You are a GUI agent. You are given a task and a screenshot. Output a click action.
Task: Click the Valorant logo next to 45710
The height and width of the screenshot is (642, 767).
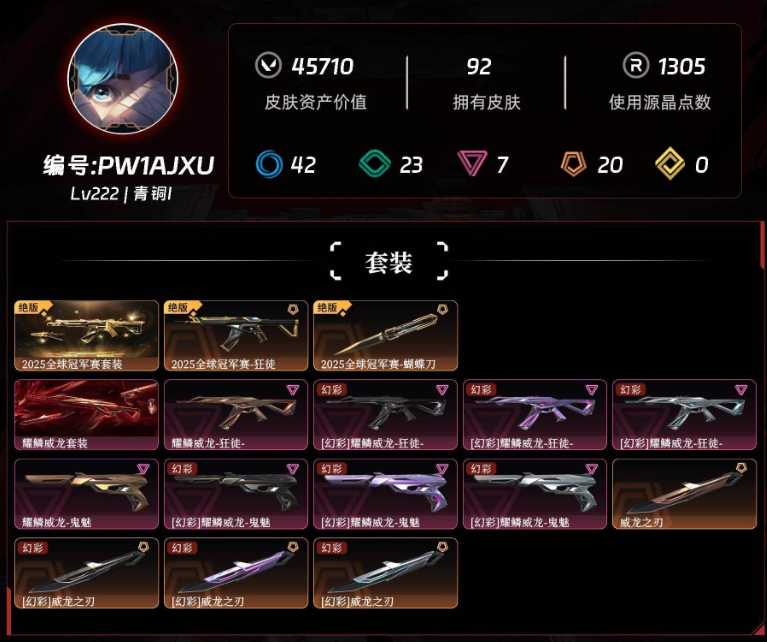[268, 66]
